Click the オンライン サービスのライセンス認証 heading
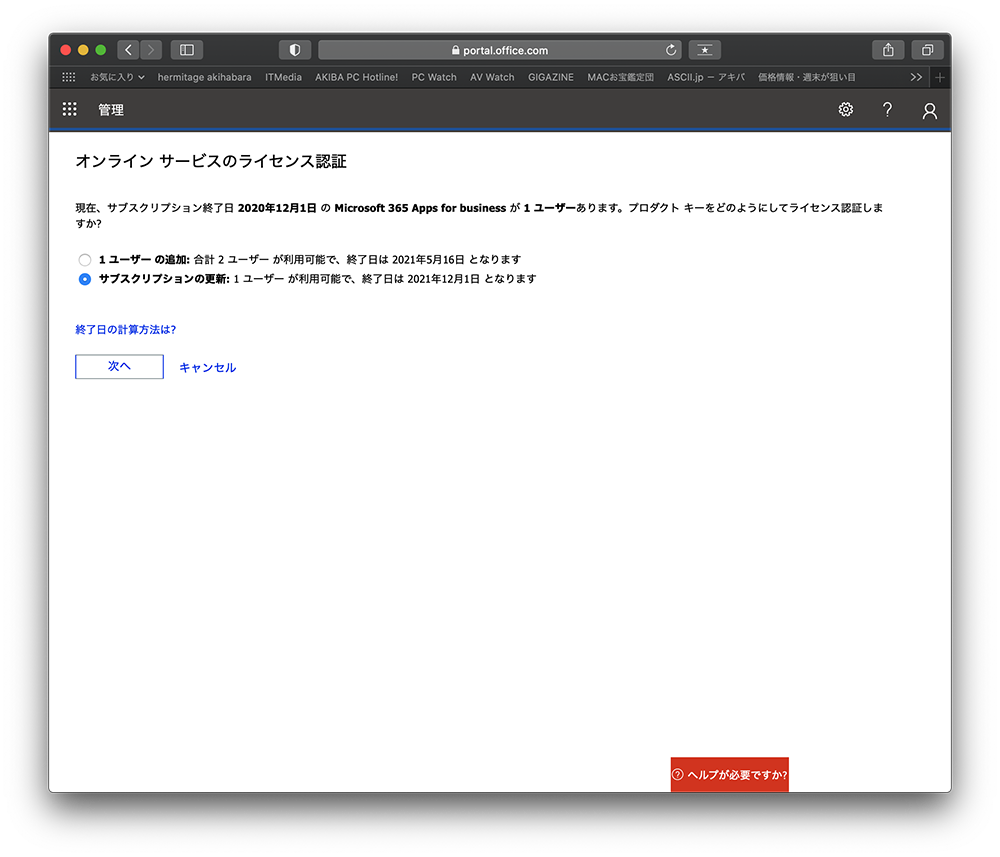Image resolution: width=1000 pixels, height=857 pixels. coord(211,161)
